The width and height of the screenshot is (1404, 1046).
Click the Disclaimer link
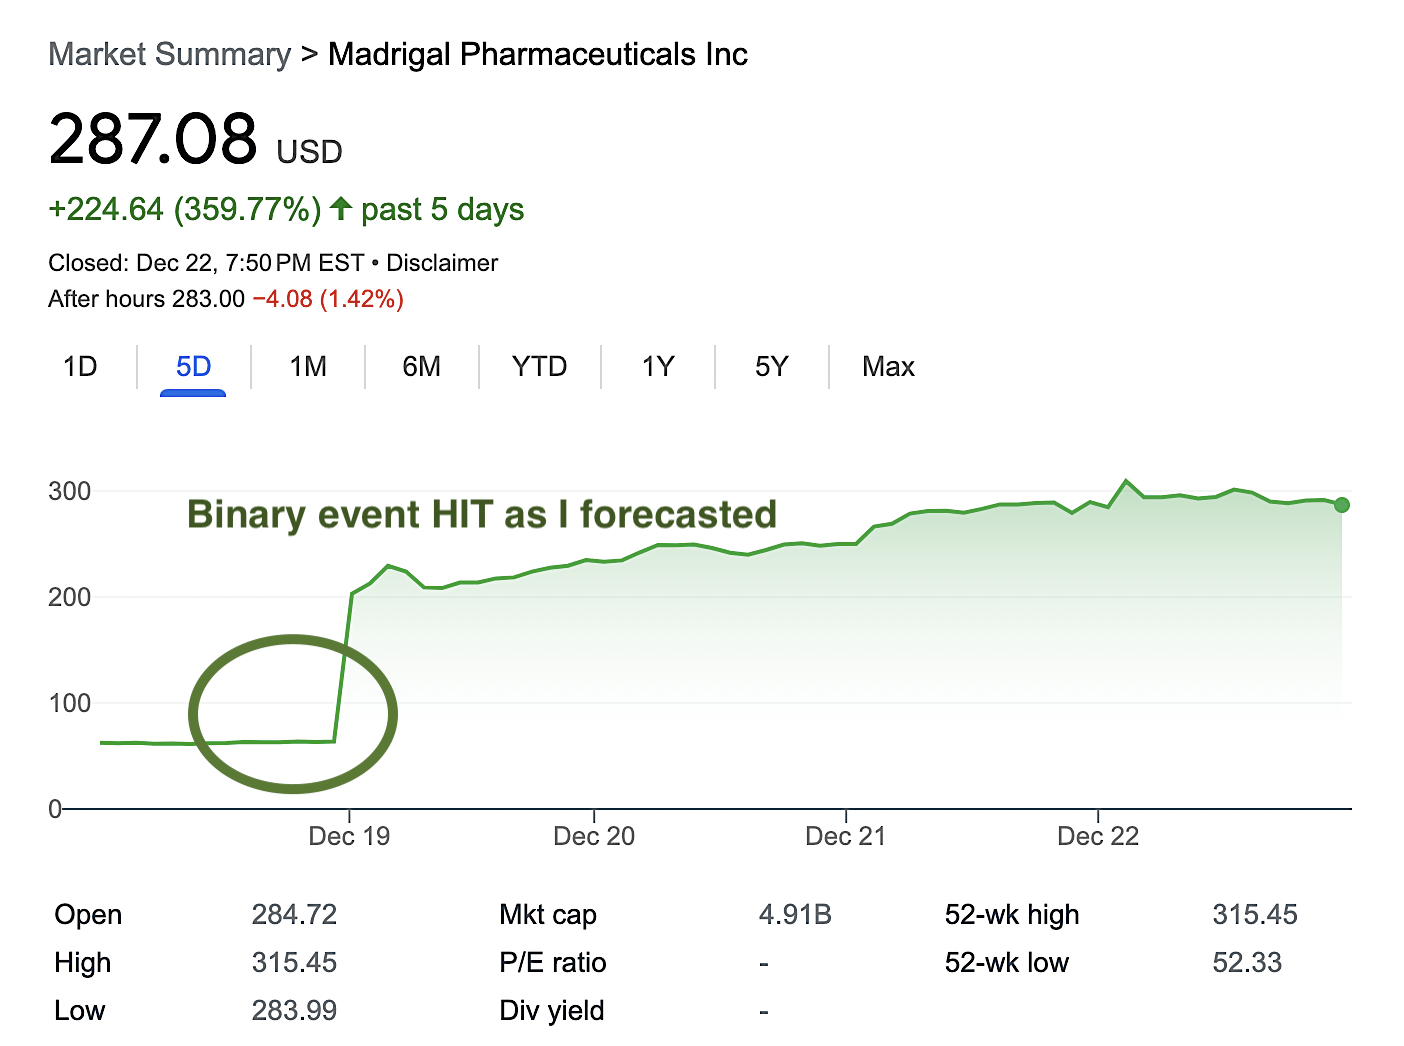tap(442, 263)
